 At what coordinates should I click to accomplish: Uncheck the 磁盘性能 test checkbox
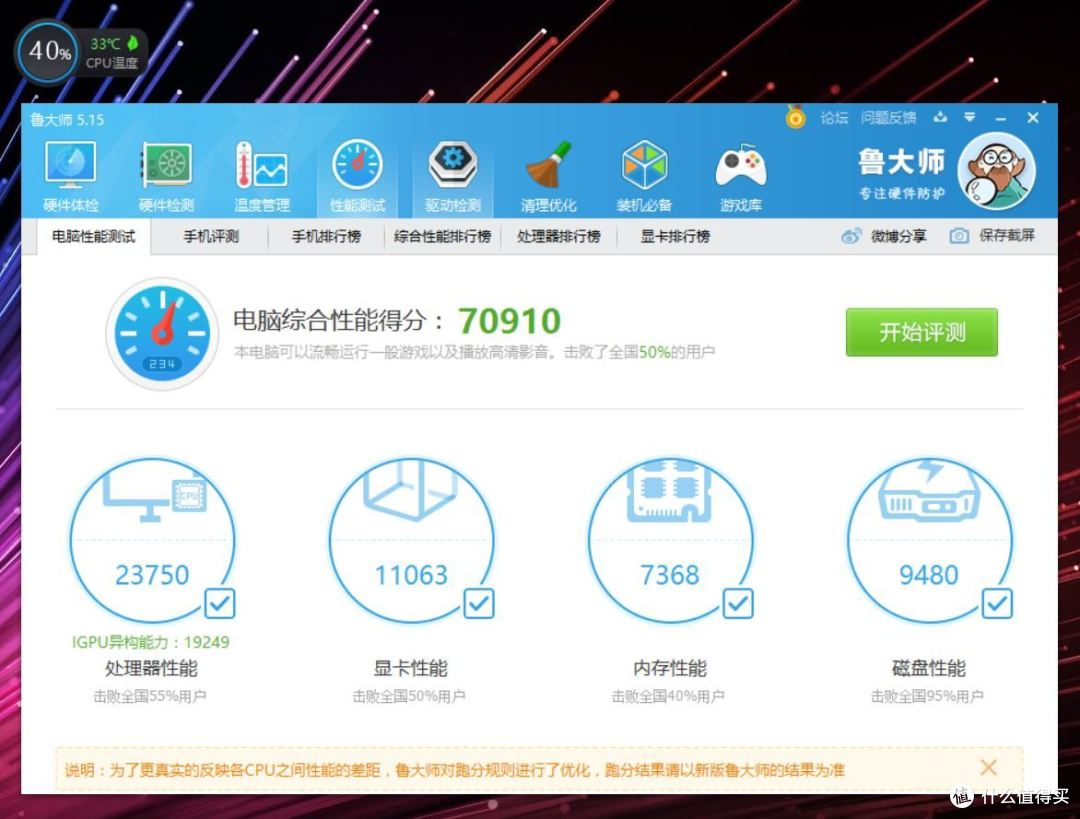(x=997, y=603)
